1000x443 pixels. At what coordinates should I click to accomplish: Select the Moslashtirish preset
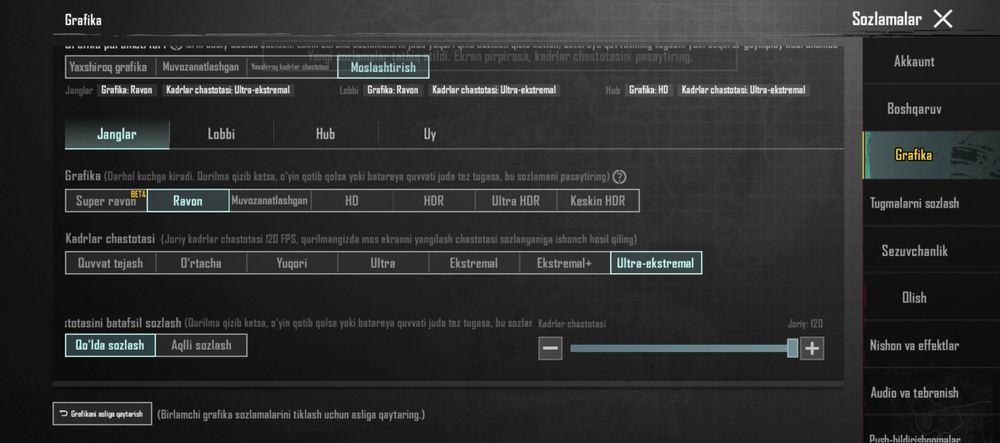pos(383,67)
